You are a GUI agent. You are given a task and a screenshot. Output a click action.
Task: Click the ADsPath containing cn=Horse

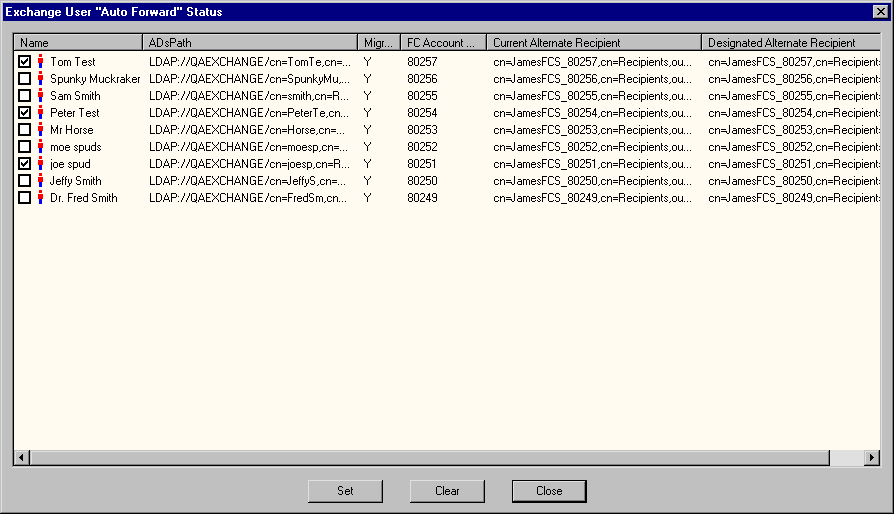coord(247,130)
